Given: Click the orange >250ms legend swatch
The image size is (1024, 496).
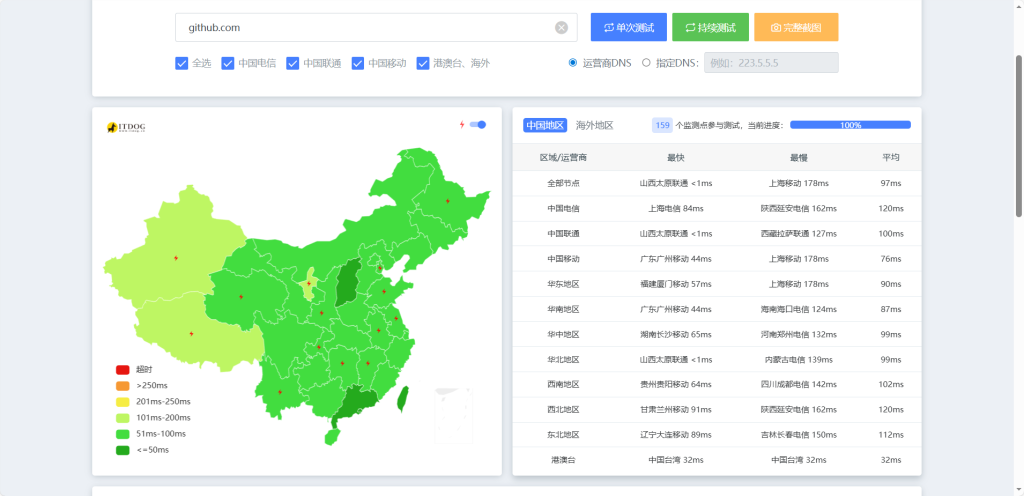Looking at the screenshot, I should pos(122,386).
